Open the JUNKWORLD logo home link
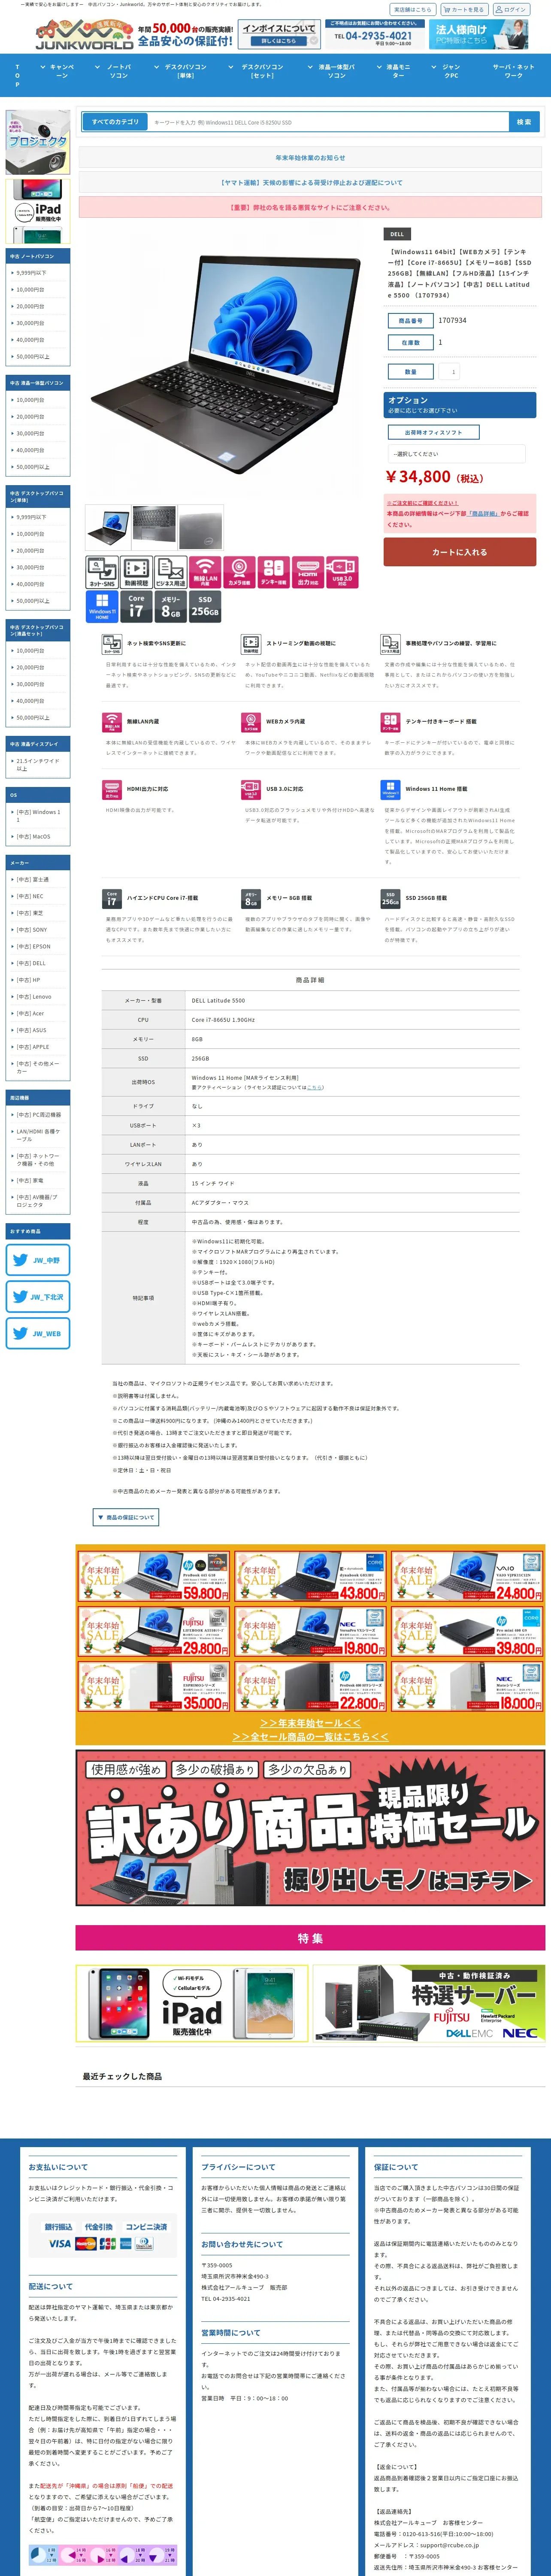 [x=84, y=35]
